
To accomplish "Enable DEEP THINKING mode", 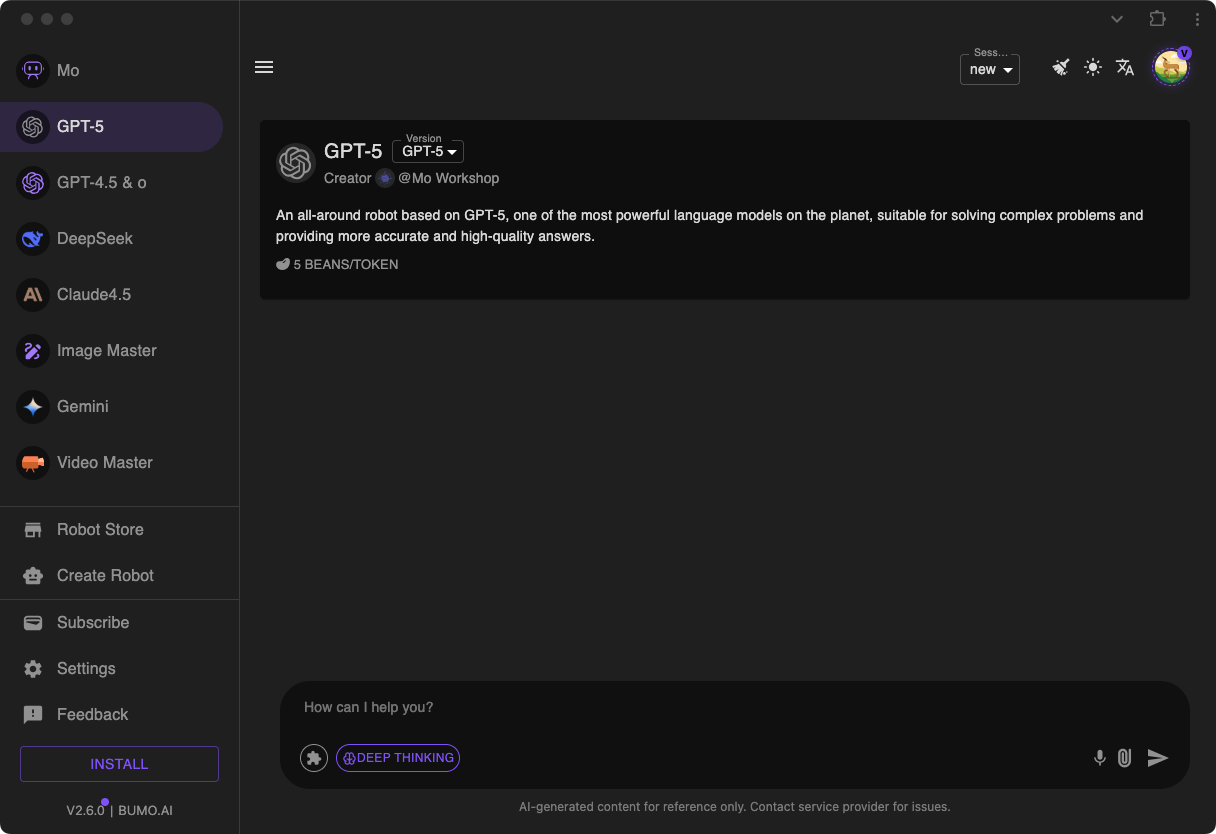I will (398, 758).
